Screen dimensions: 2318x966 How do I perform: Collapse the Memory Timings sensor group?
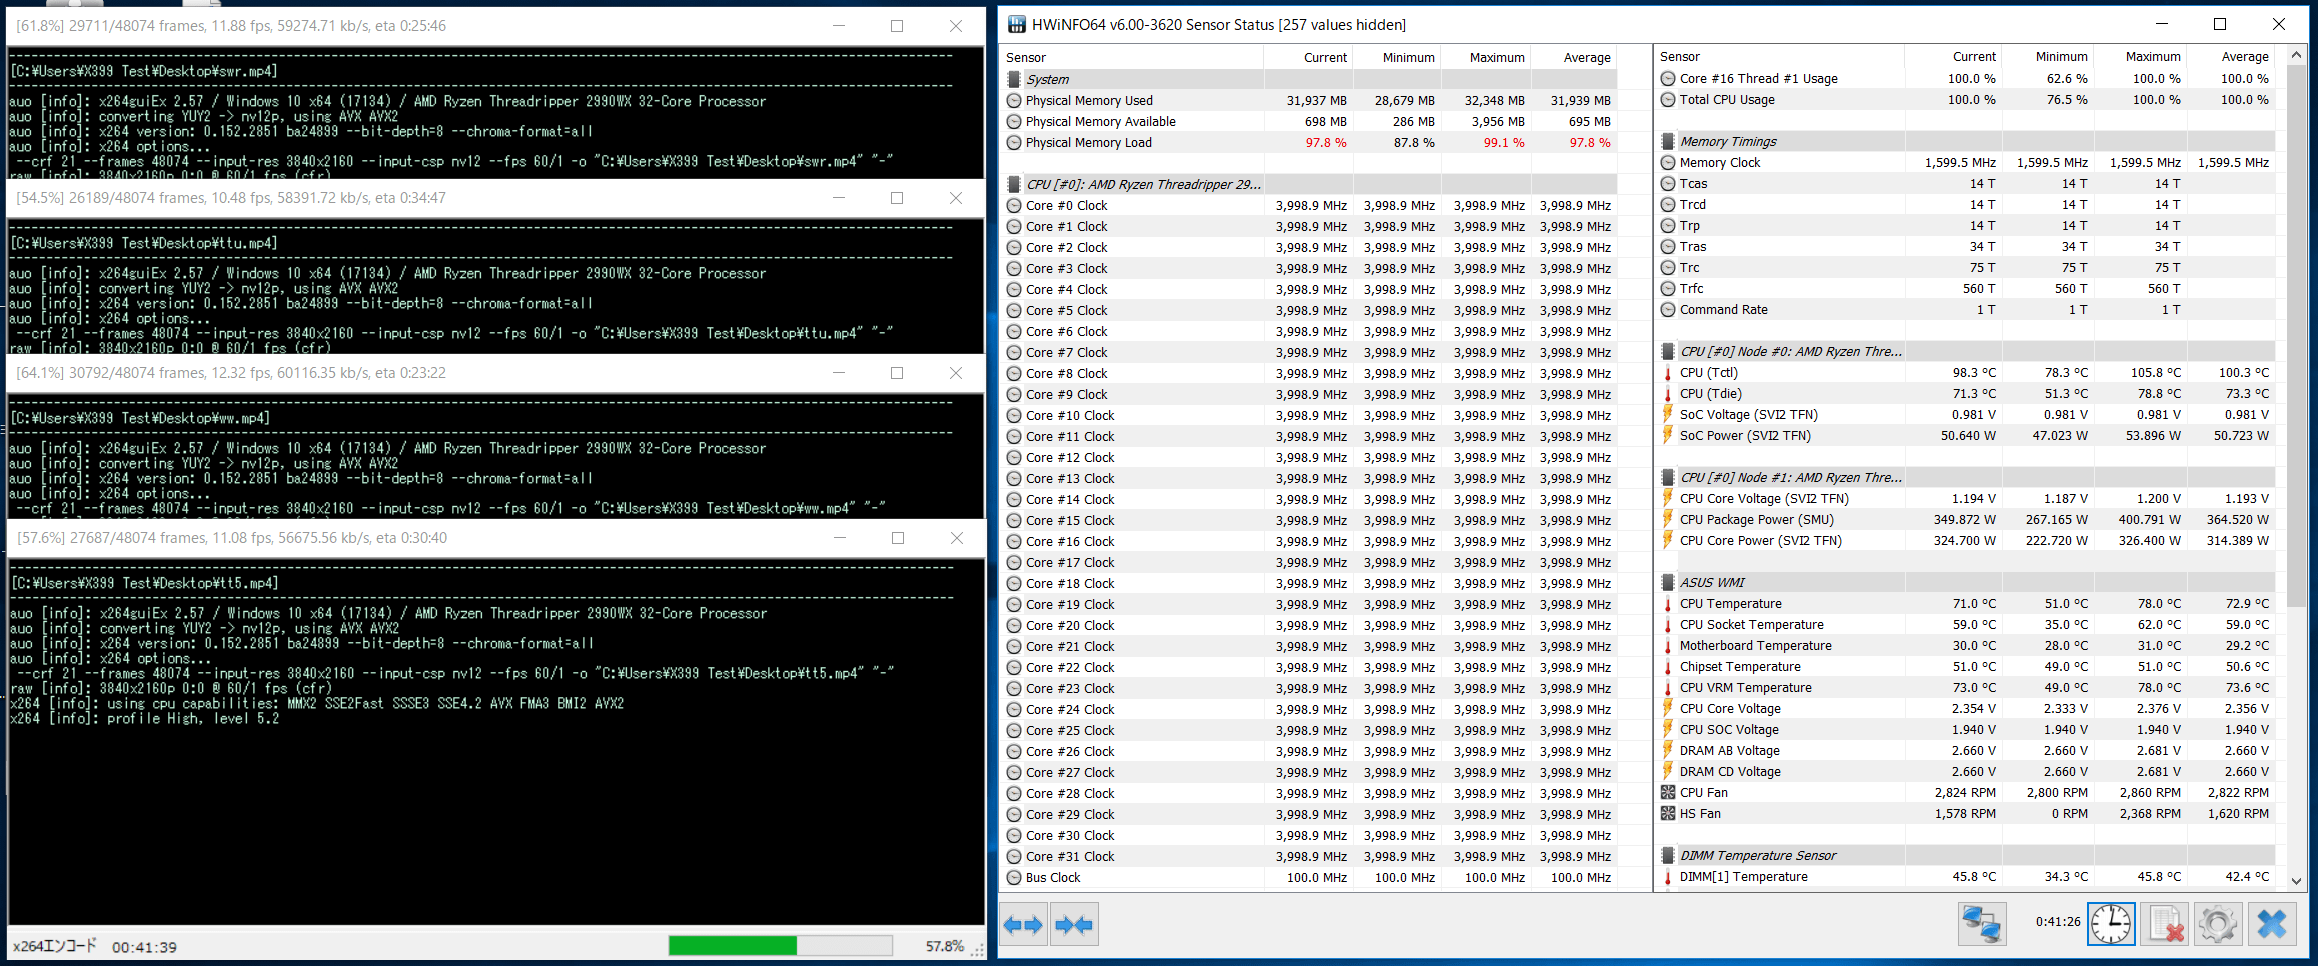coord(1667,141)
